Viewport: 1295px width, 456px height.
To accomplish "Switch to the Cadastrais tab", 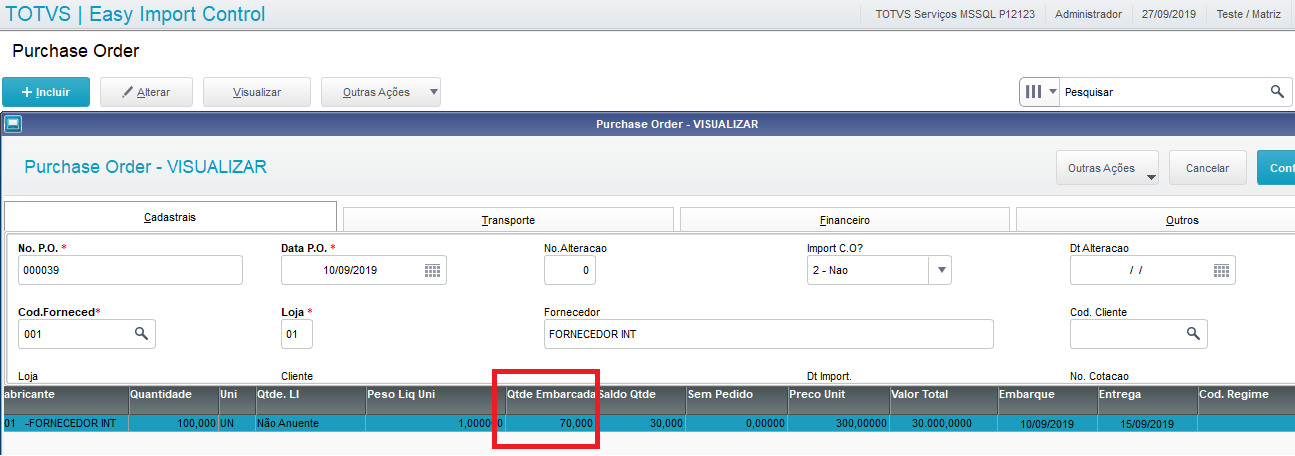I will (171, 217).
